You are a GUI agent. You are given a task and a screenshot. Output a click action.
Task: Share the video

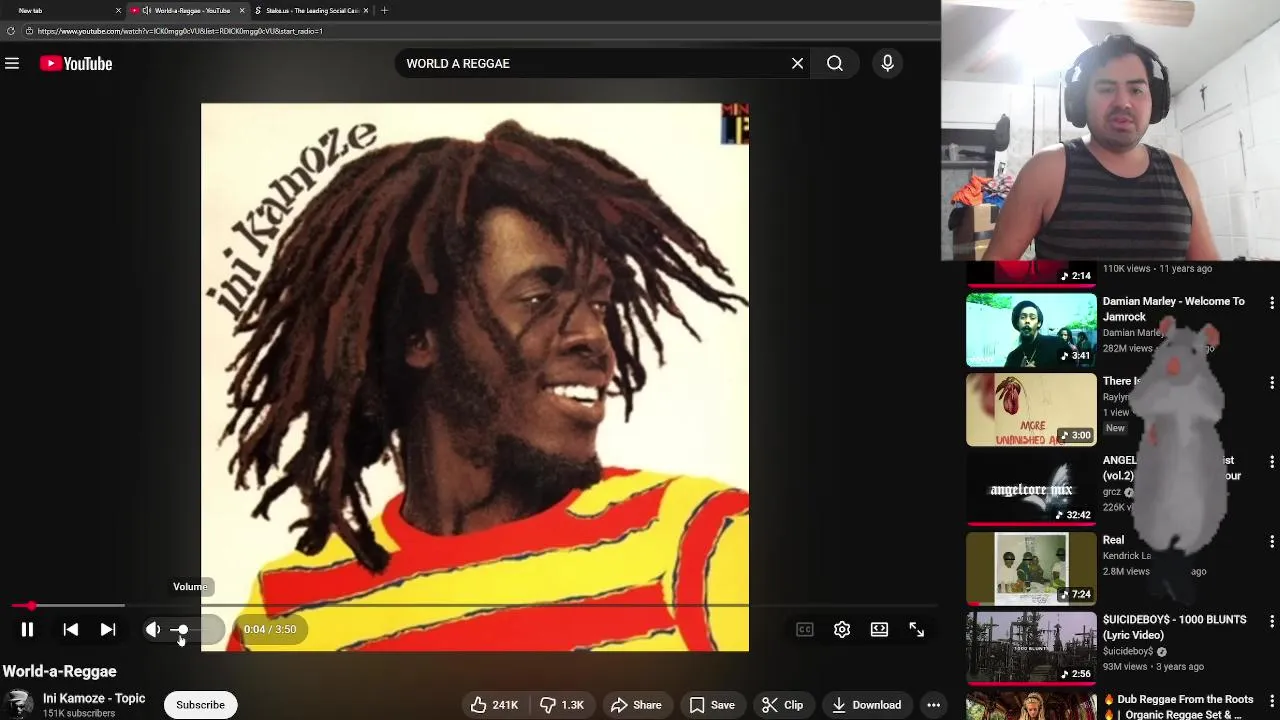[636, 705]
